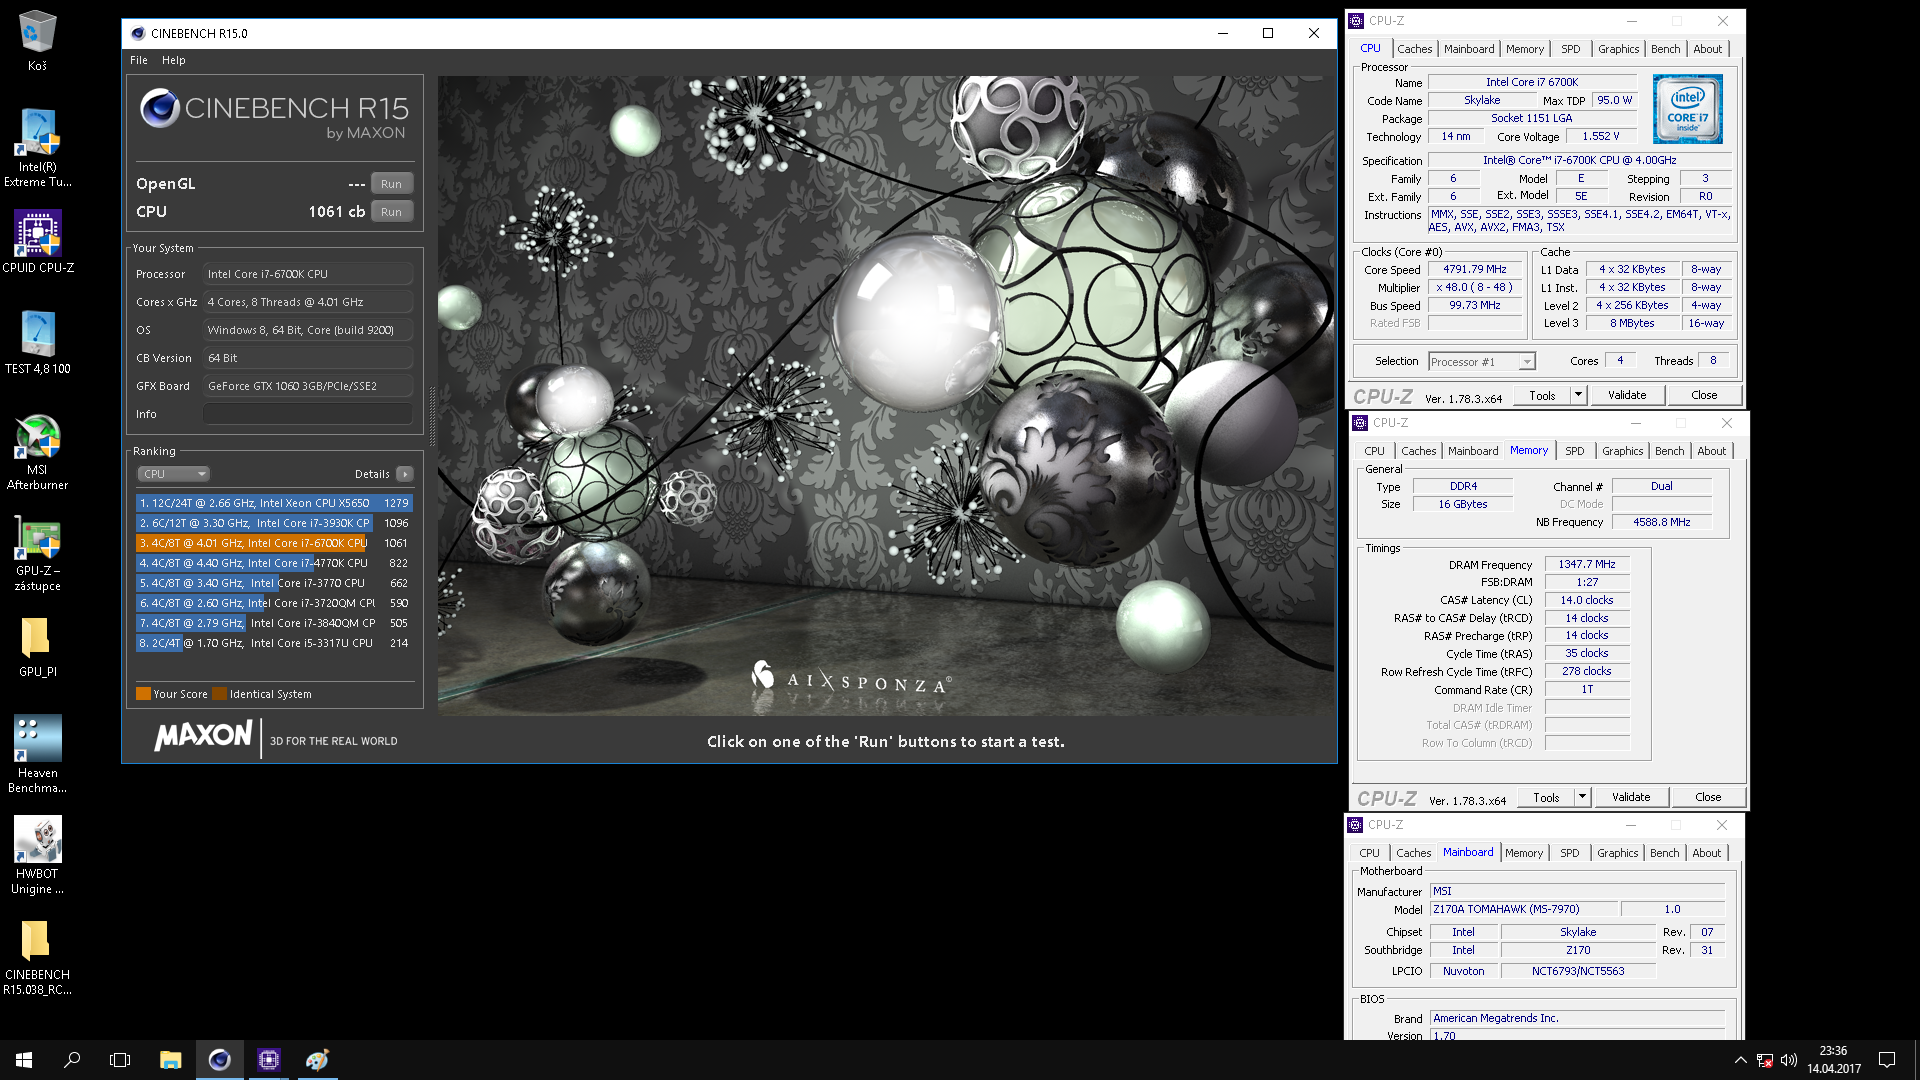Open ranking Details arrow button
This screenshot has width=1920, height=1080.
(x=404, y=474)
